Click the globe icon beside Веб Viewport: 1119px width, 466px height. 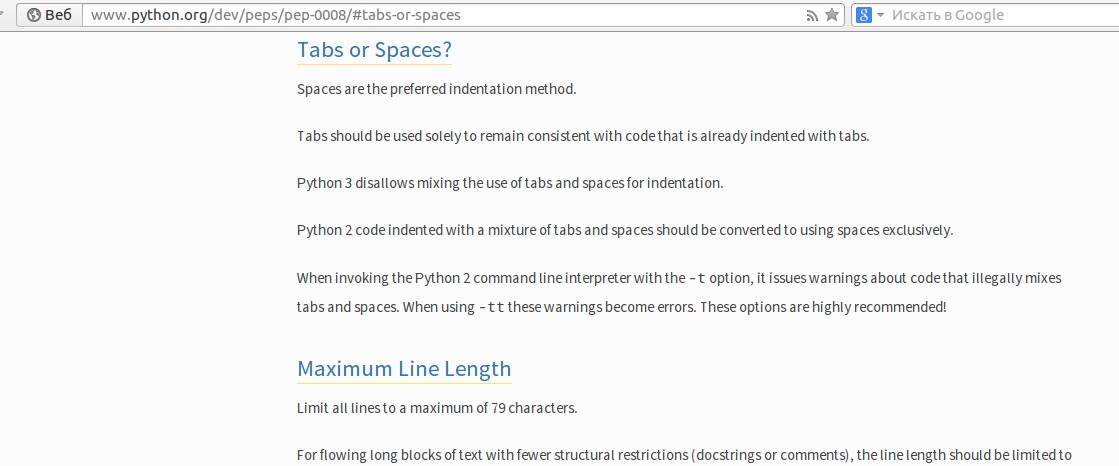(33, 15)
